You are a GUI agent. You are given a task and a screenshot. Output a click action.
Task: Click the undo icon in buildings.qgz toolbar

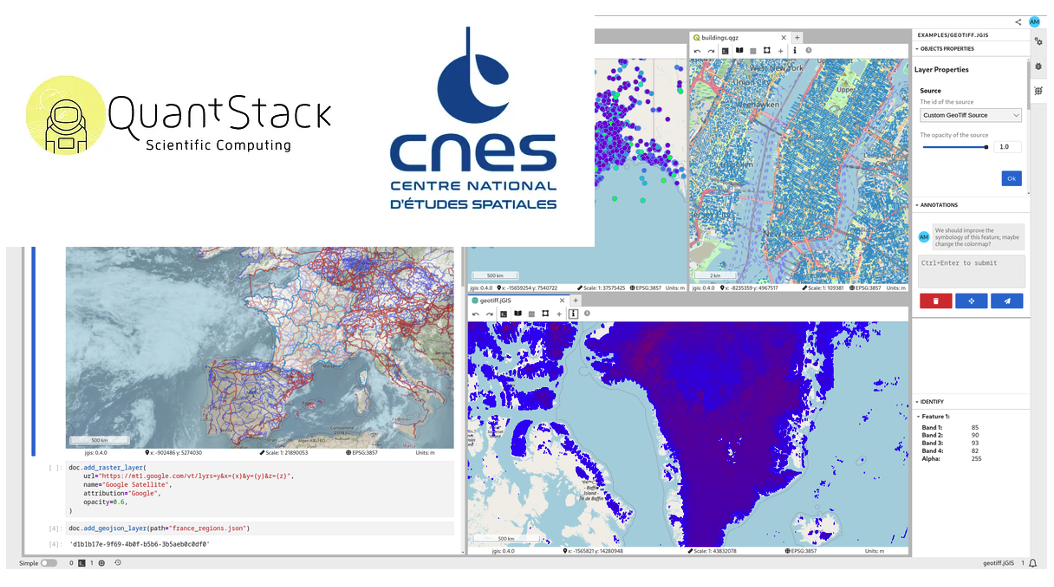tap(697, 50)
